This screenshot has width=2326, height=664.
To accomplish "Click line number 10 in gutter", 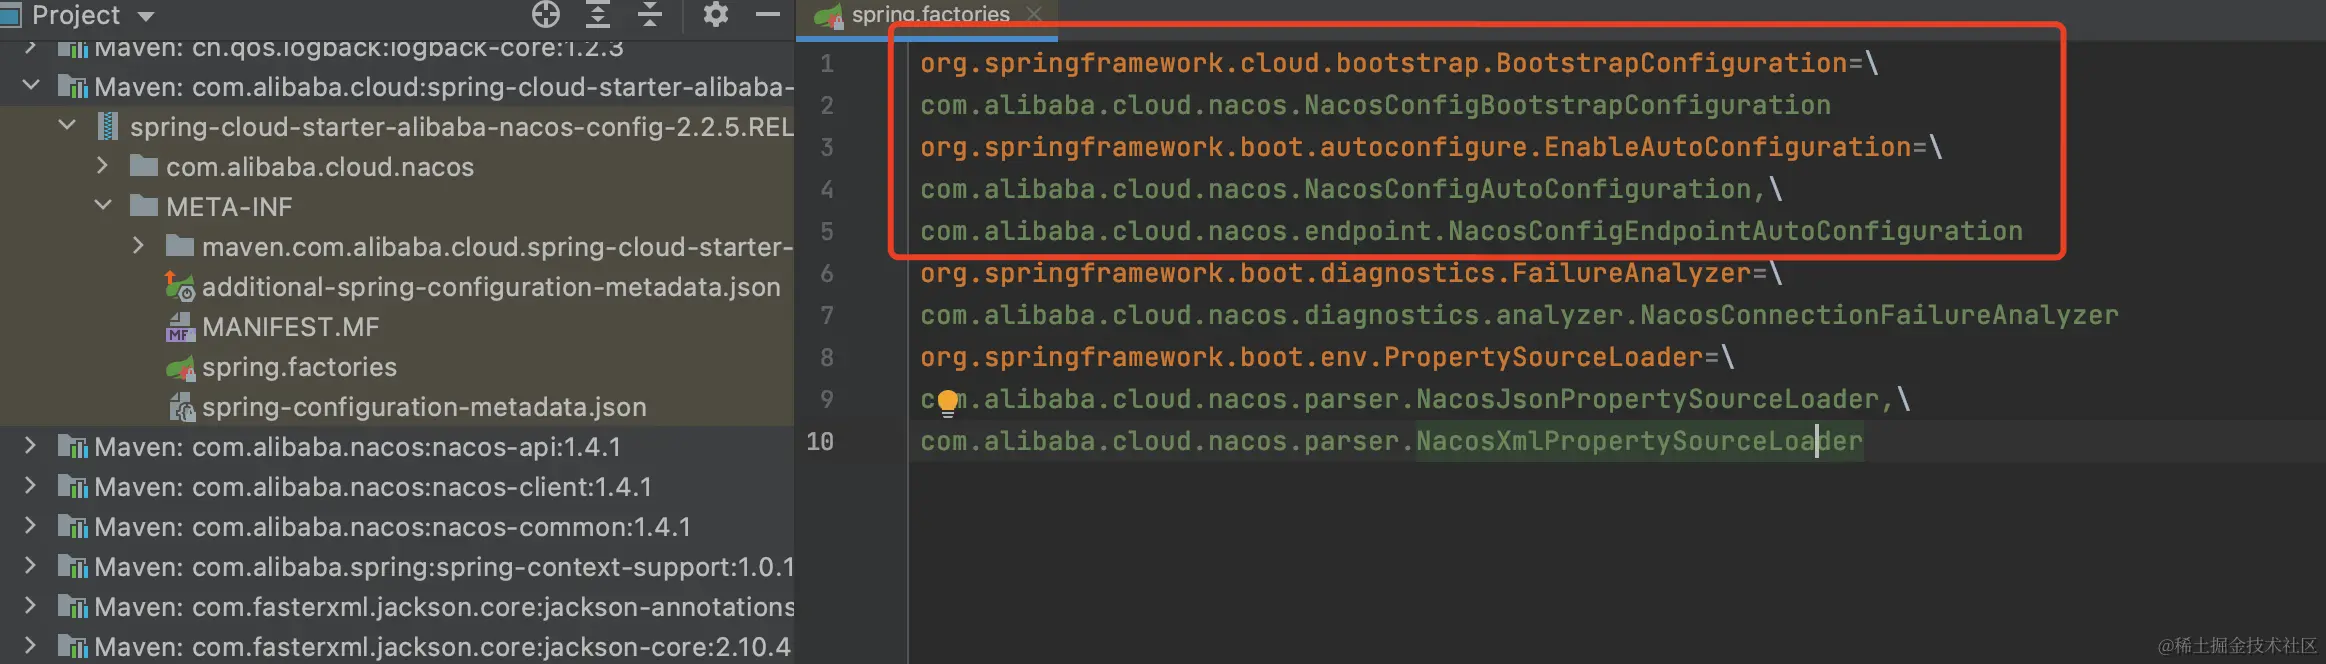I will tap(820, 441).
